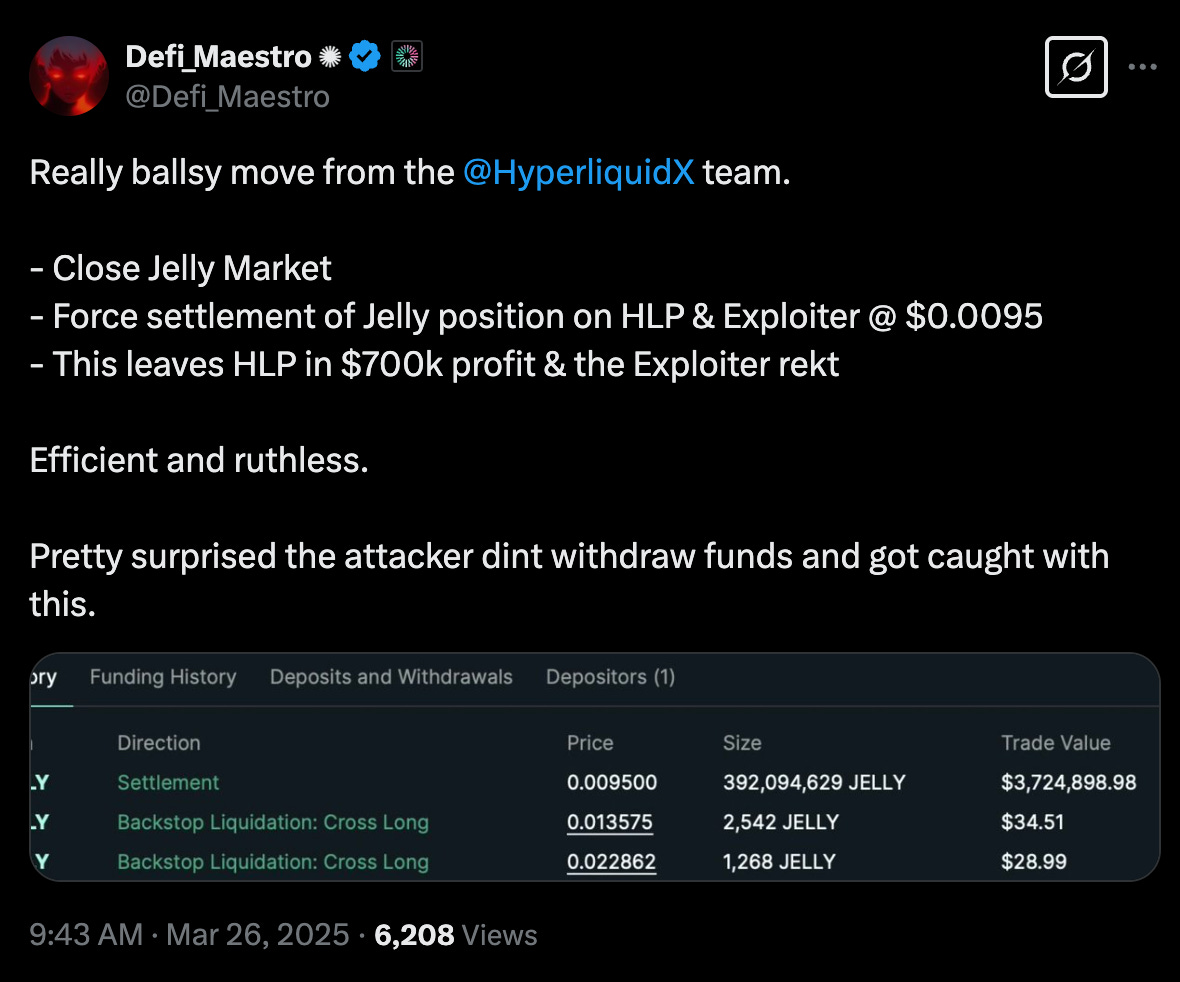The width and height of the screenshot is (1180, 982).
Task: Click the 6,208 Views count
Action: [455, 935]
